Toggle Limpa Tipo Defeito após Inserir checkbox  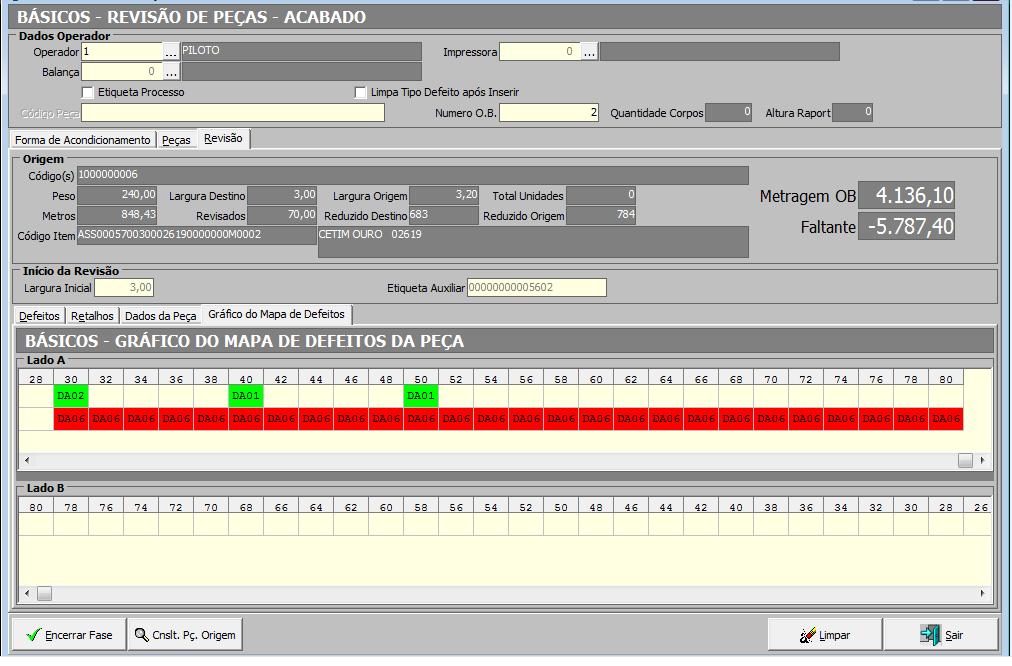coord(361,92)
